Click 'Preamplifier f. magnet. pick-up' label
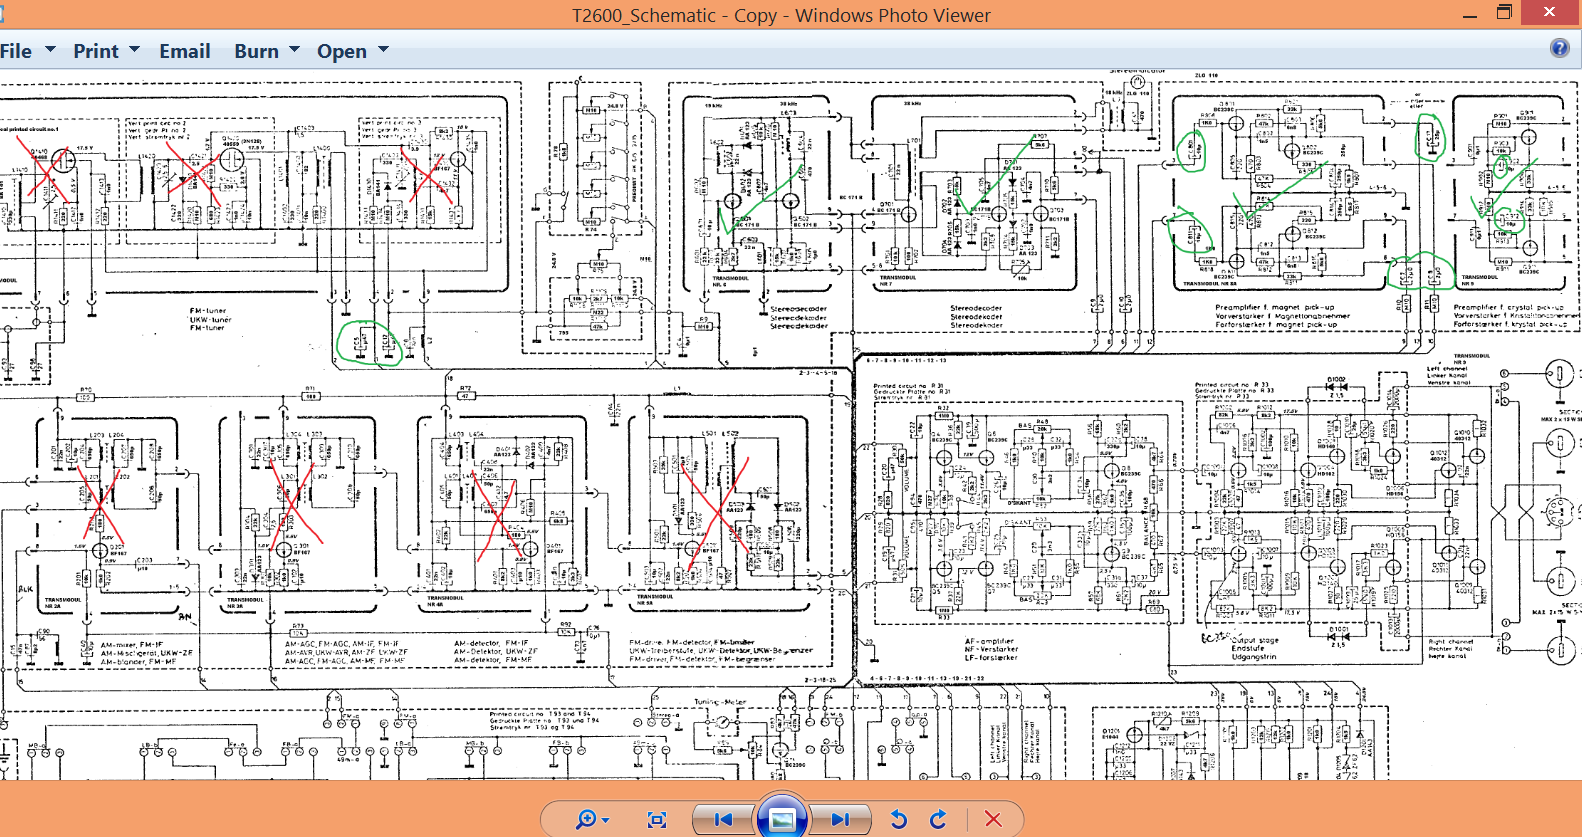The width and height of the screenshot is (1582, 837). pyautogui.click(x=1274, y=308)
